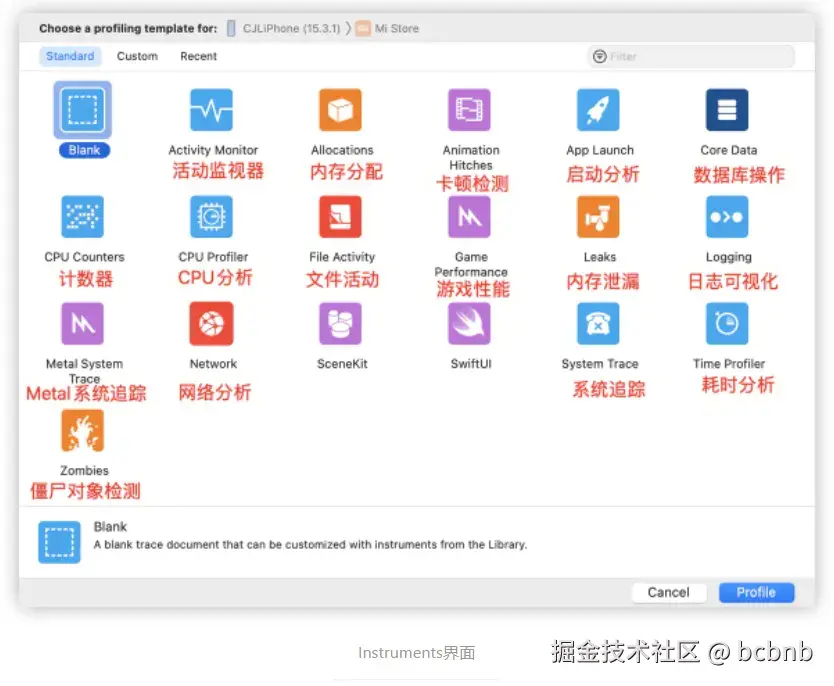Click the System Trace label text

point(600,364)
